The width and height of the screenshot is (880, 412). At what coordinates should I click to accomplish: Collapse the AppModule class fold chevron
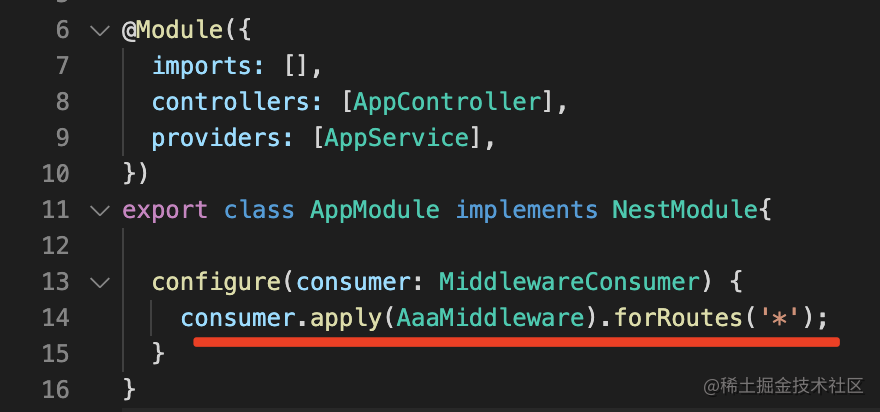(100, 210)
